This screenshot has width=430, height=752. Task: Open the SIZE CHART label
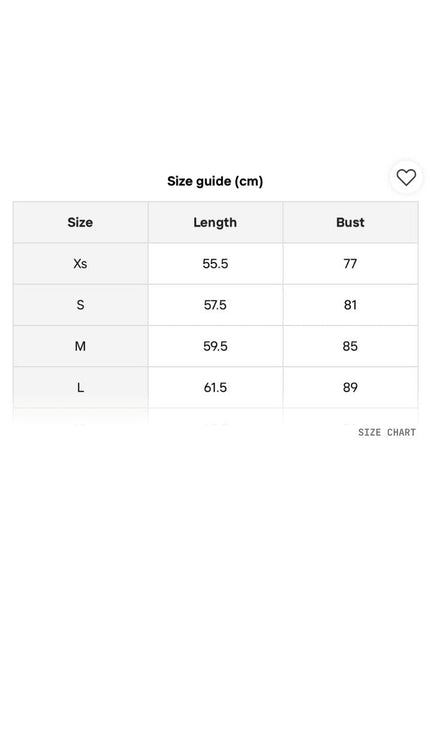point(387,432)
